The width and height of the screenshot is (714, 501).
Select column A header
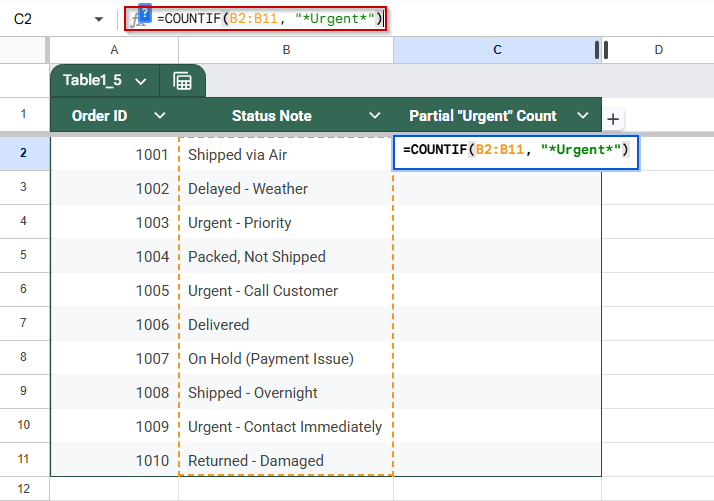[114, 50]
